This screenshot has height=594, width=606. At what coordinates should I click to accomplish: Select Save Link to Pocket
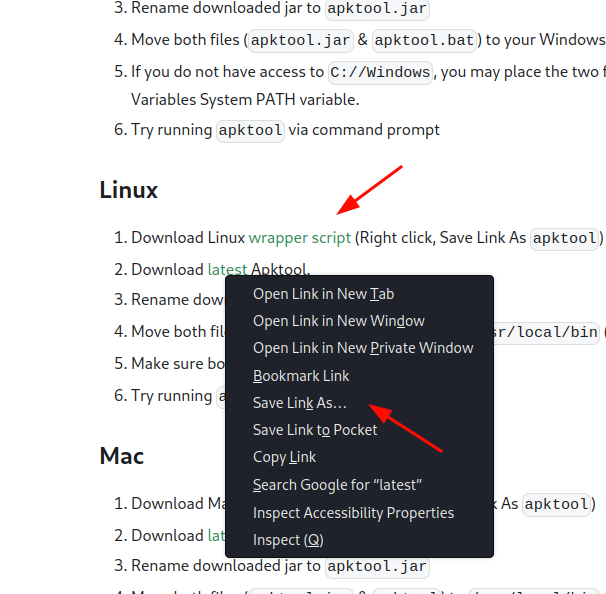pos(359,430)
